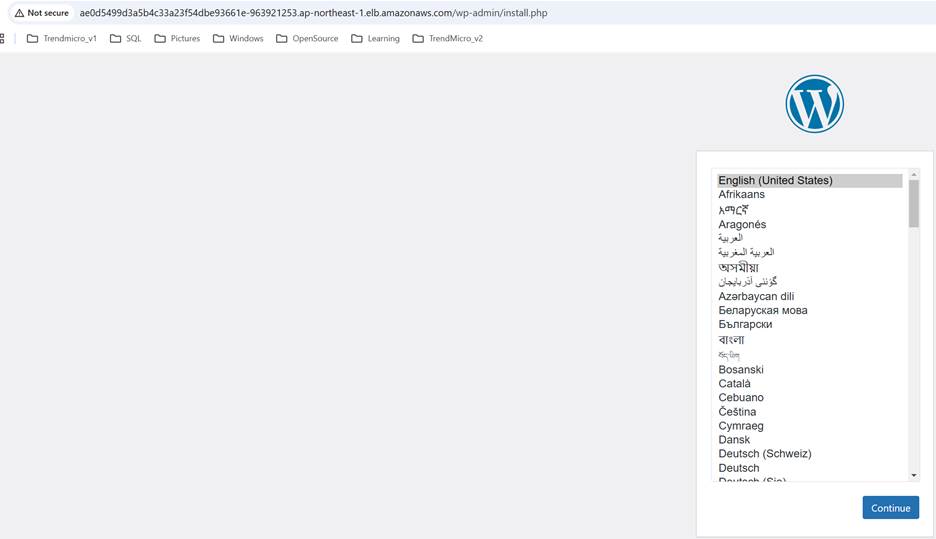The height and width of the screenshot is (539, 936).
Task: Open the Pictures bookmarks folder
Action: (177, 38)
